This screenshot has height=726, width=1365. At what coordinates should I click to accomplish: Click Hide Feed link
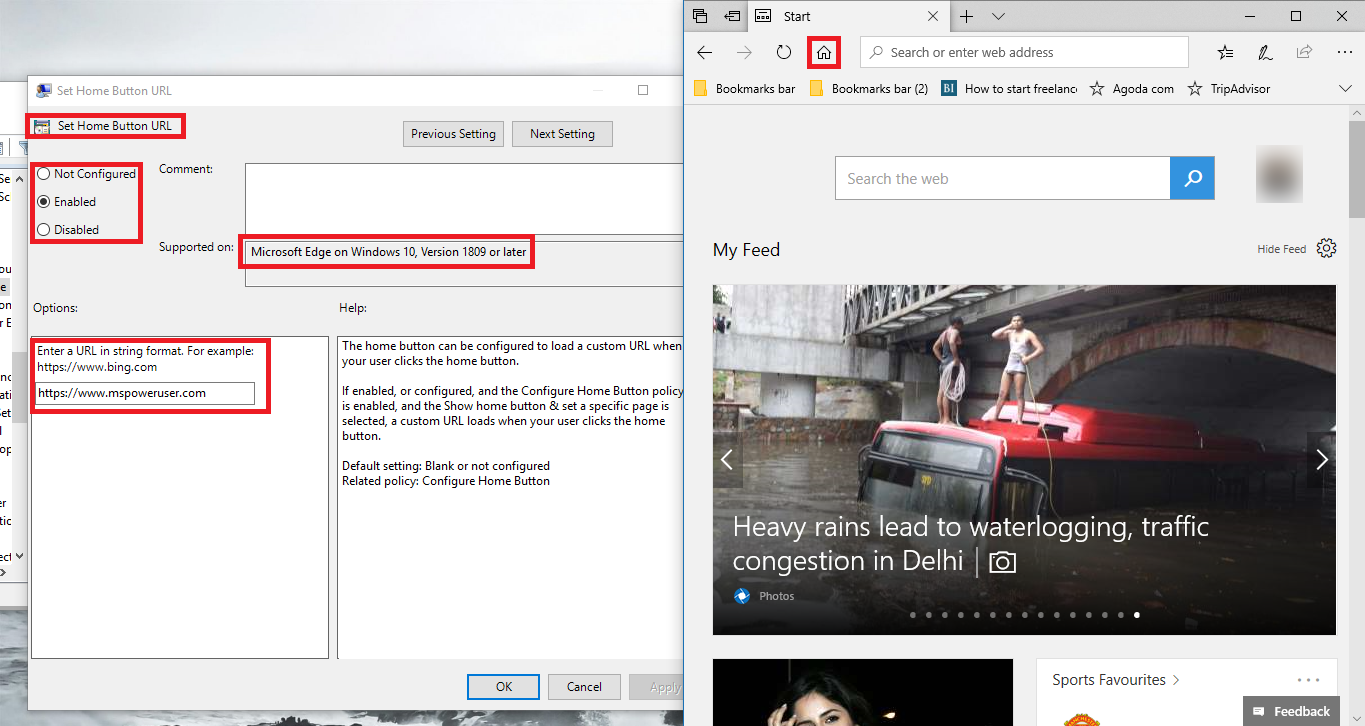tap(1282, 249)
